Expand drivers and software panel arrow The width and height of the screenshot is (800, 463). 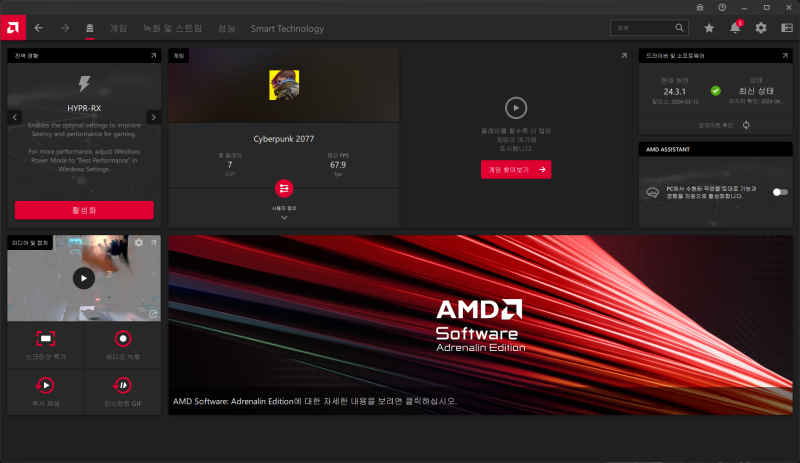[x=785, y=56]
